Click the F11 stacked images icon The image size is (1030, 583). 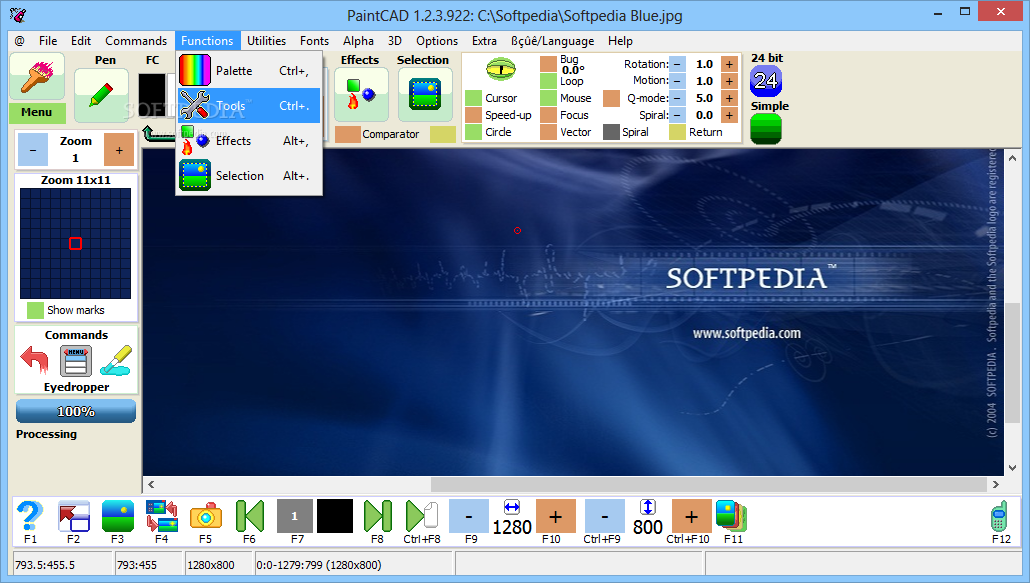(731, 516)
